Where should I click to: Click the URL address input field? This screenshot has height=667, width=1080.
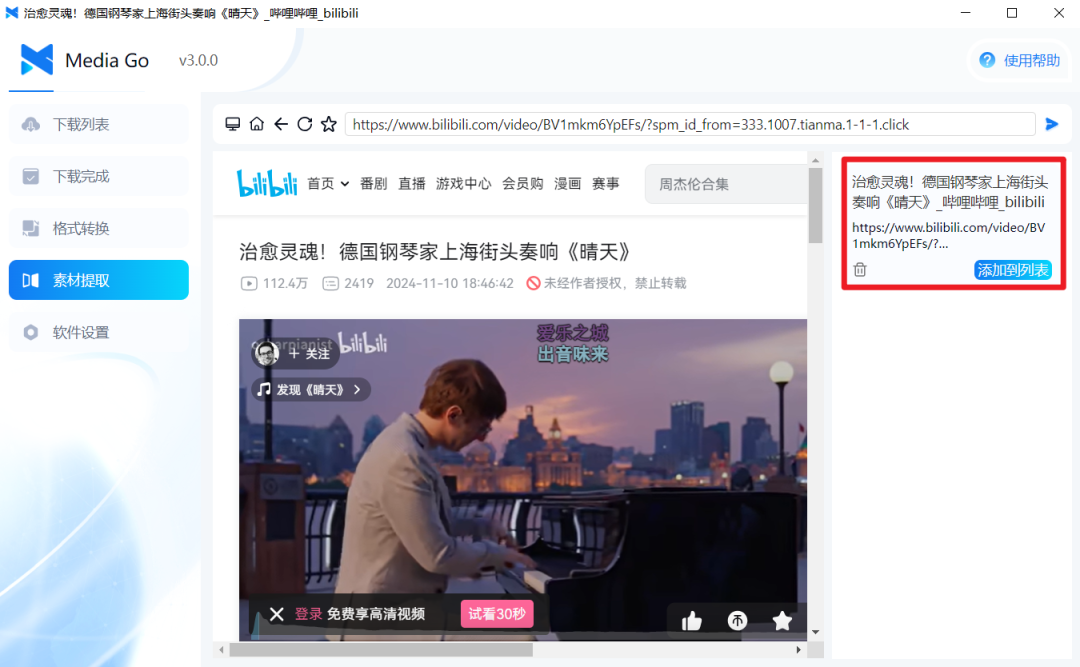click(690, 124)
